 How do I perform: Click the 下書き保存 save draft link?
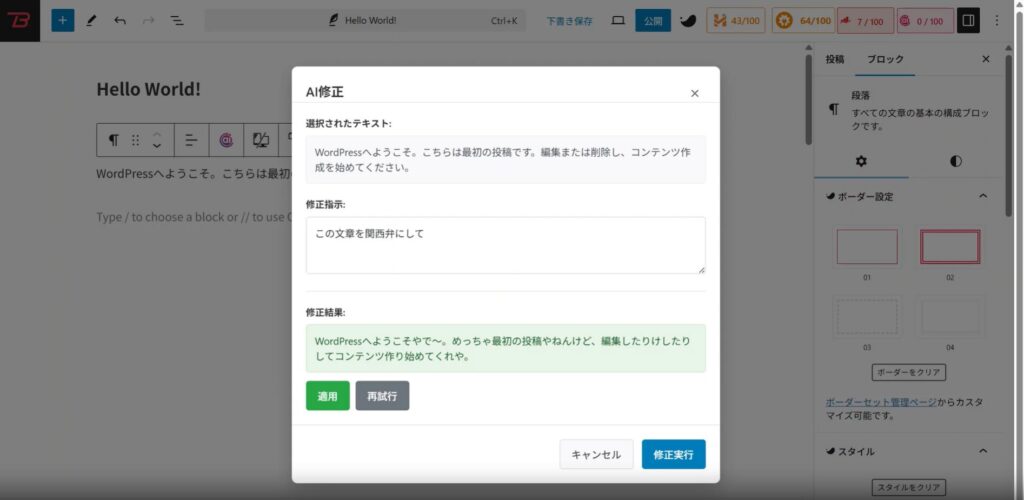click(569, 21)
